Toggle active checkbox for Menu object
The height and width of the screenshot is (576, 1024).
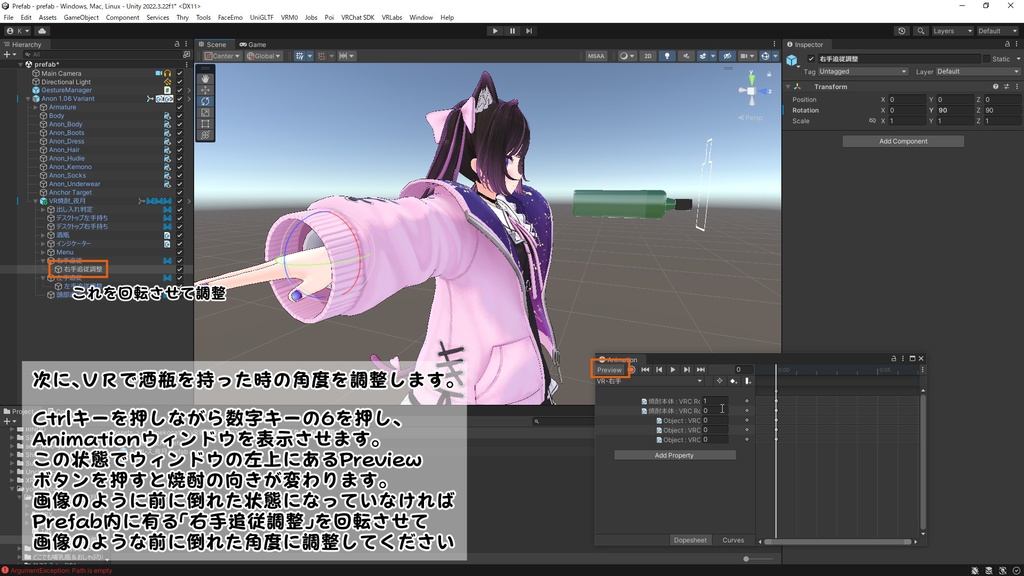(180, 252)
